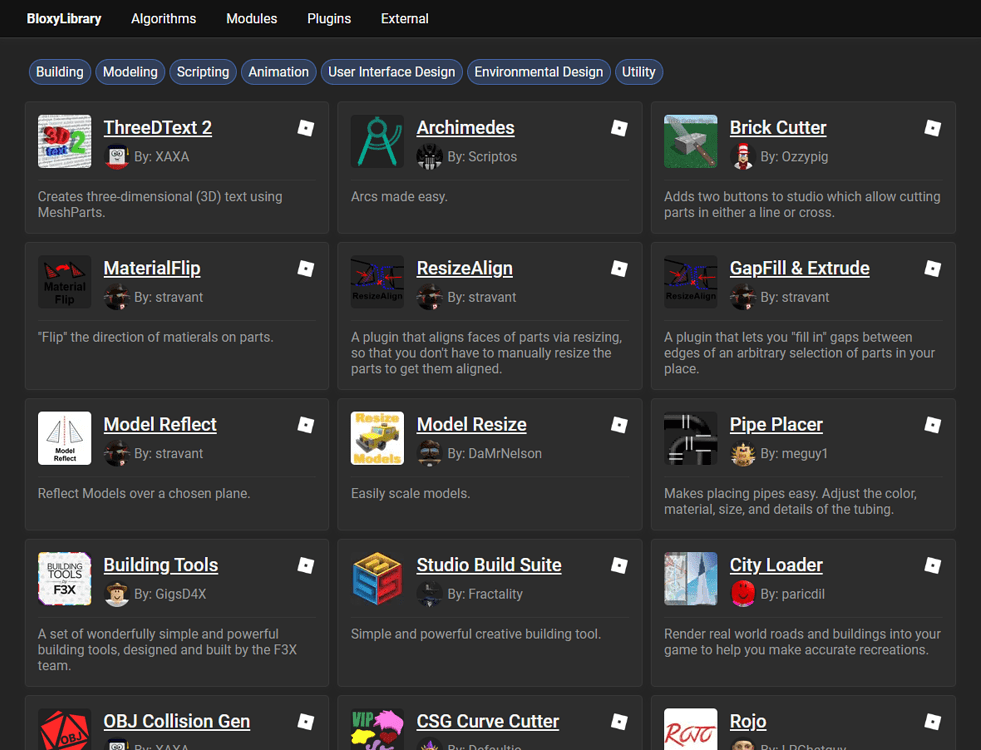Open the Archimedes compass icon
The height and width of the screenshot is (750, 981).
pos(377,141)
